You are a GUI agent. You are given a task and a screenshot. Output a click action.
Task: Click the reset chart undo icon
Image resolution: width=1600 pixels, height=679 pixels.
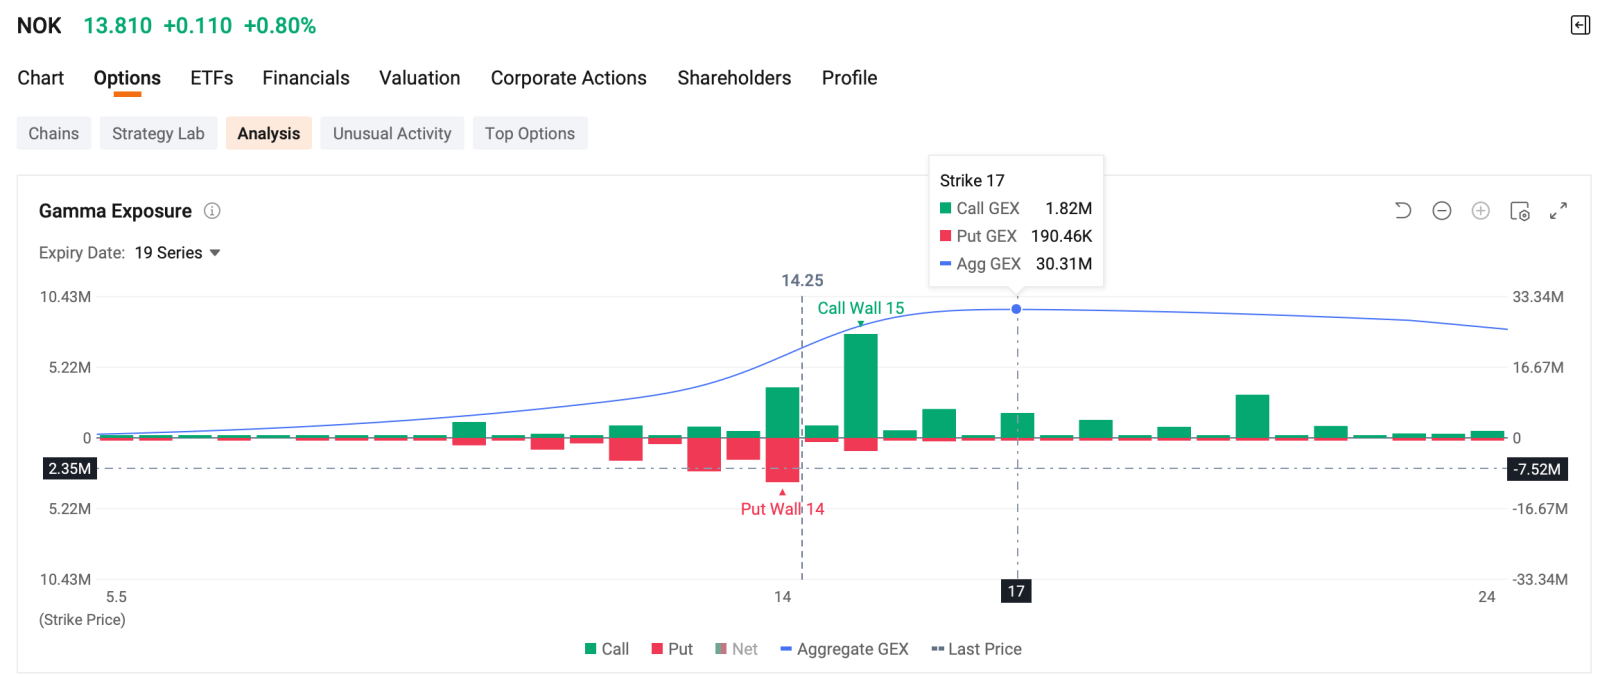point(1403,211)
